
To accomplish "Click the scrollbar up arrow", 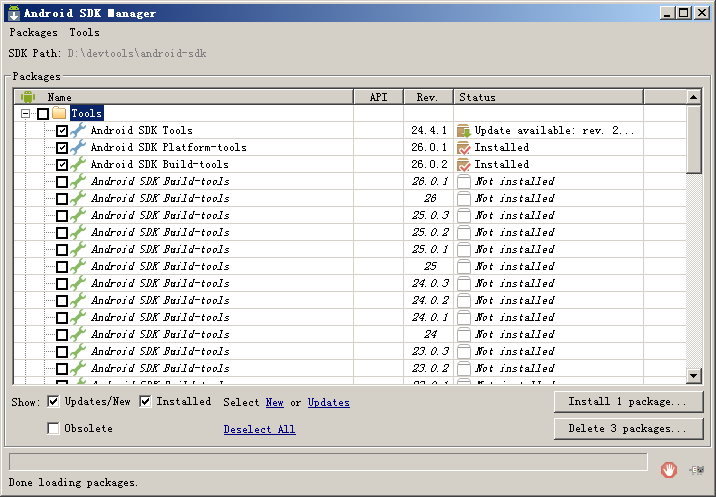I will pyautogui.click(x=693, y=97).
